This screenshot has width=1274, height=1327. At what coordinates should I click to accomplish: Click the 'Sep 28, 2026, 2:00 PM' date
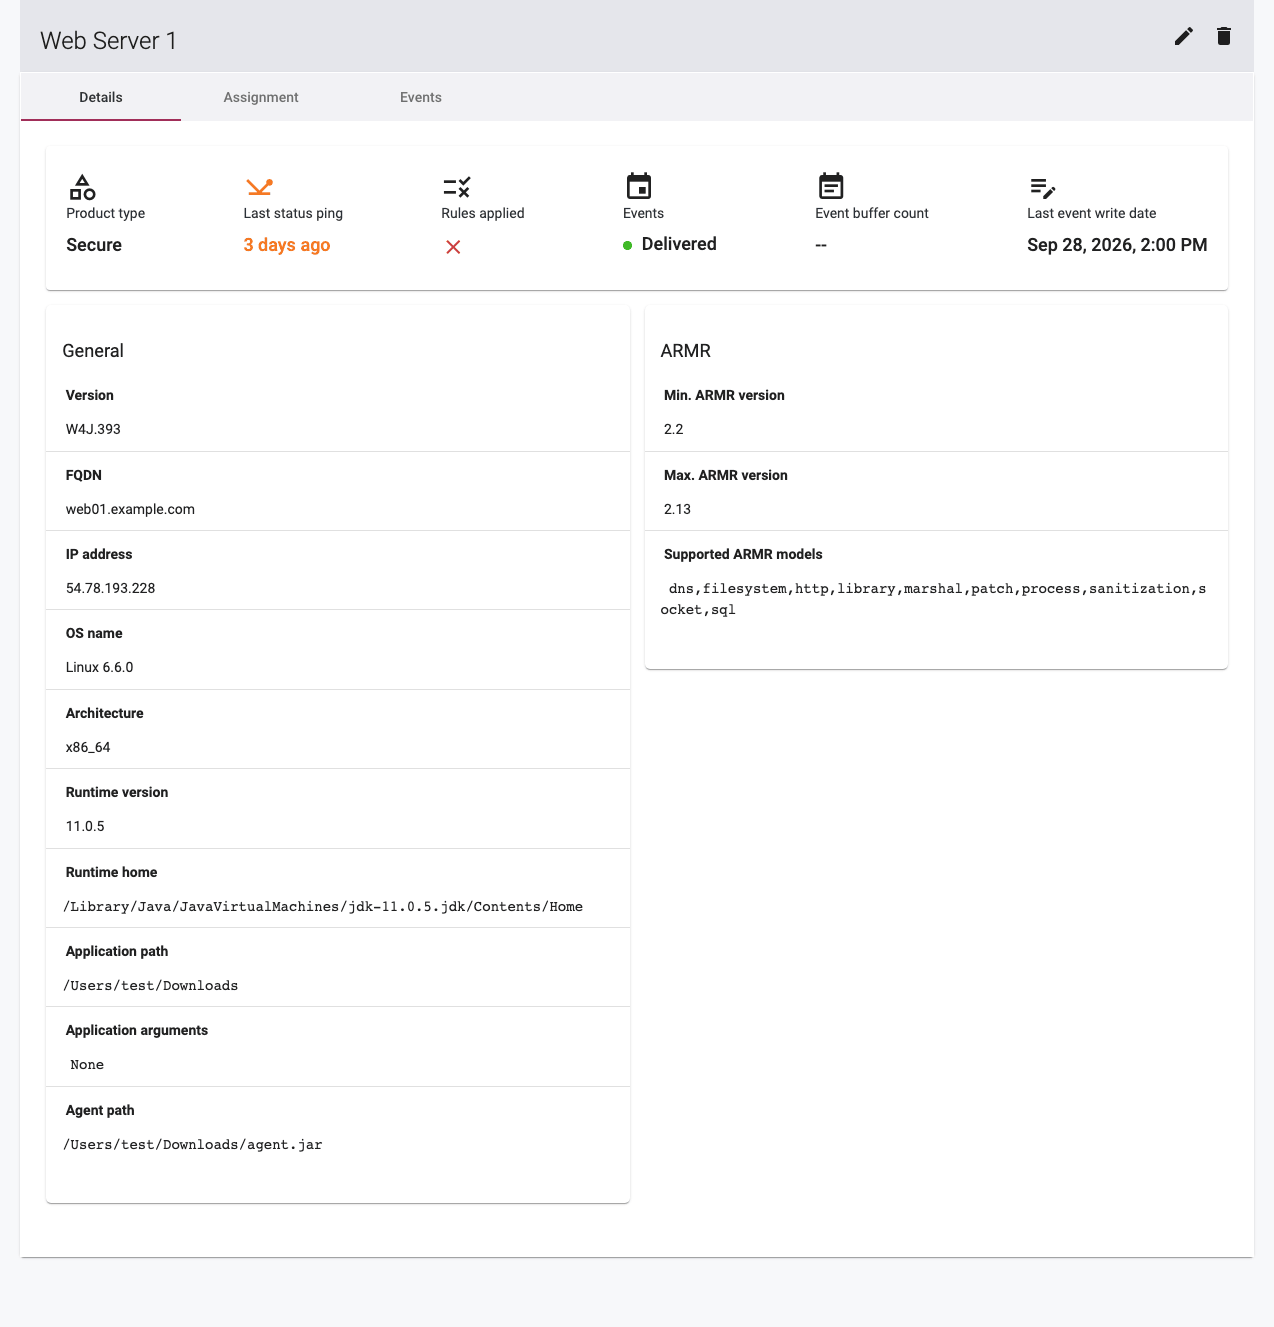[1117, 245]
